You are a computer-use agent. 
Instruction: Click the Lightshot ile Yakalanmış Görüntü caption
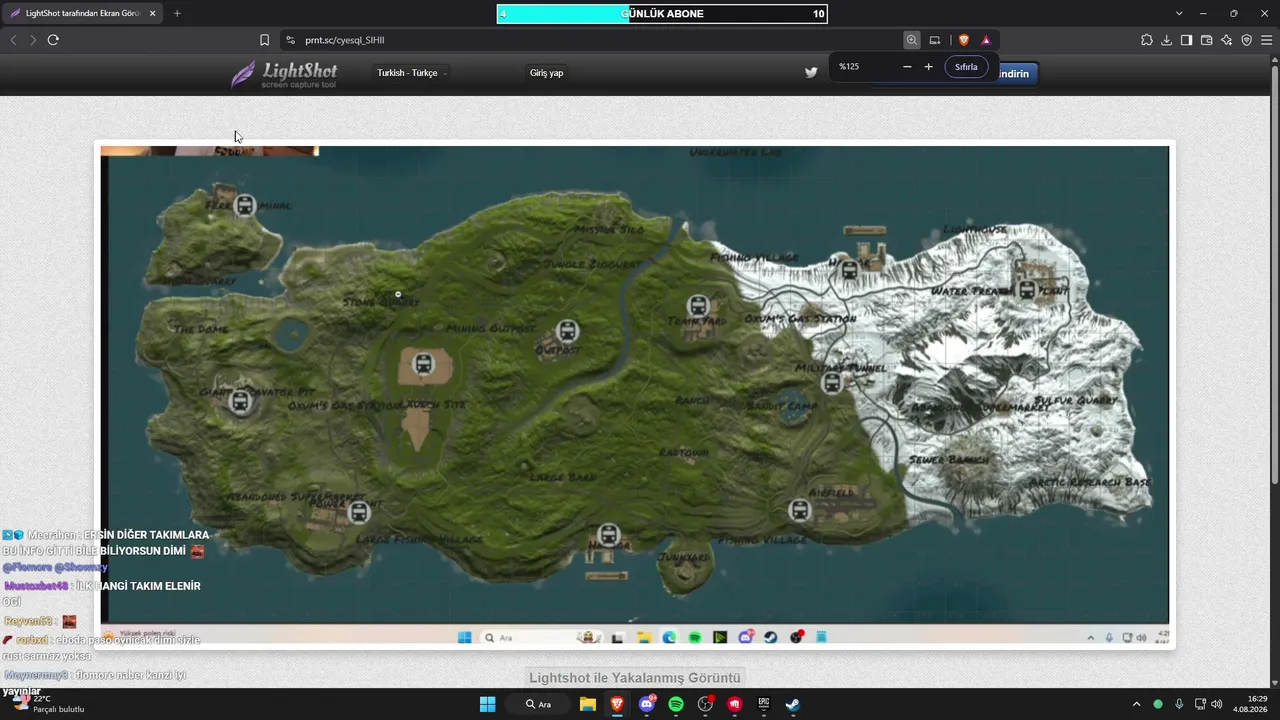point(635,677)
